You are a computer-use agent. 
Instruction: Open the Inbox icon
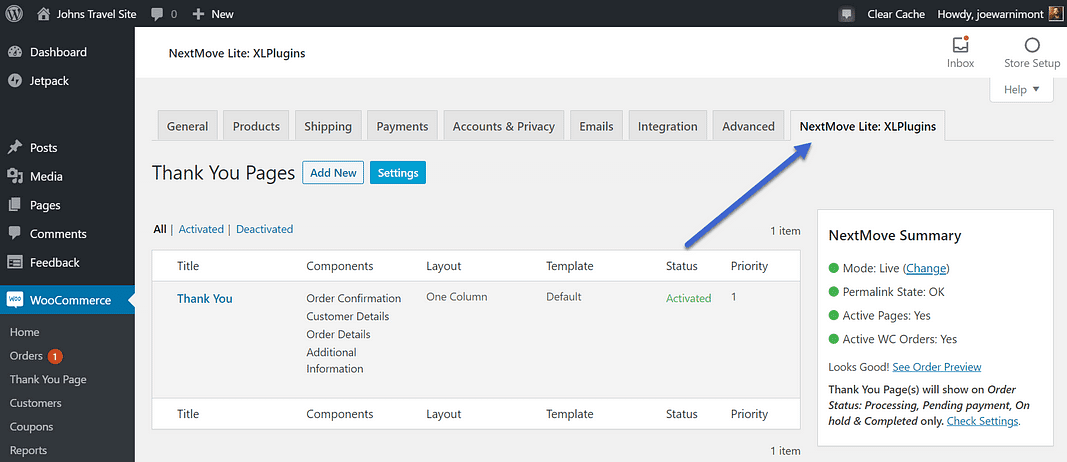[x=960, y=45]
